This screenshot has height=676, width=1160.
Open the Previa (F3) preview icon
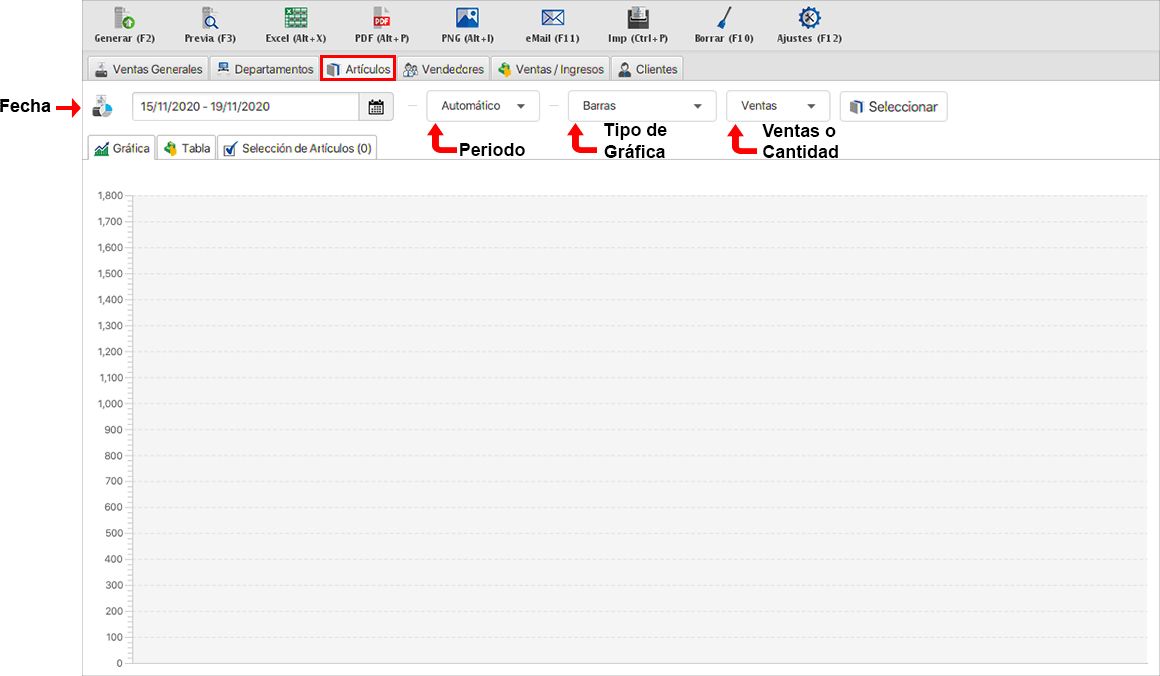(x=210, y=18)
